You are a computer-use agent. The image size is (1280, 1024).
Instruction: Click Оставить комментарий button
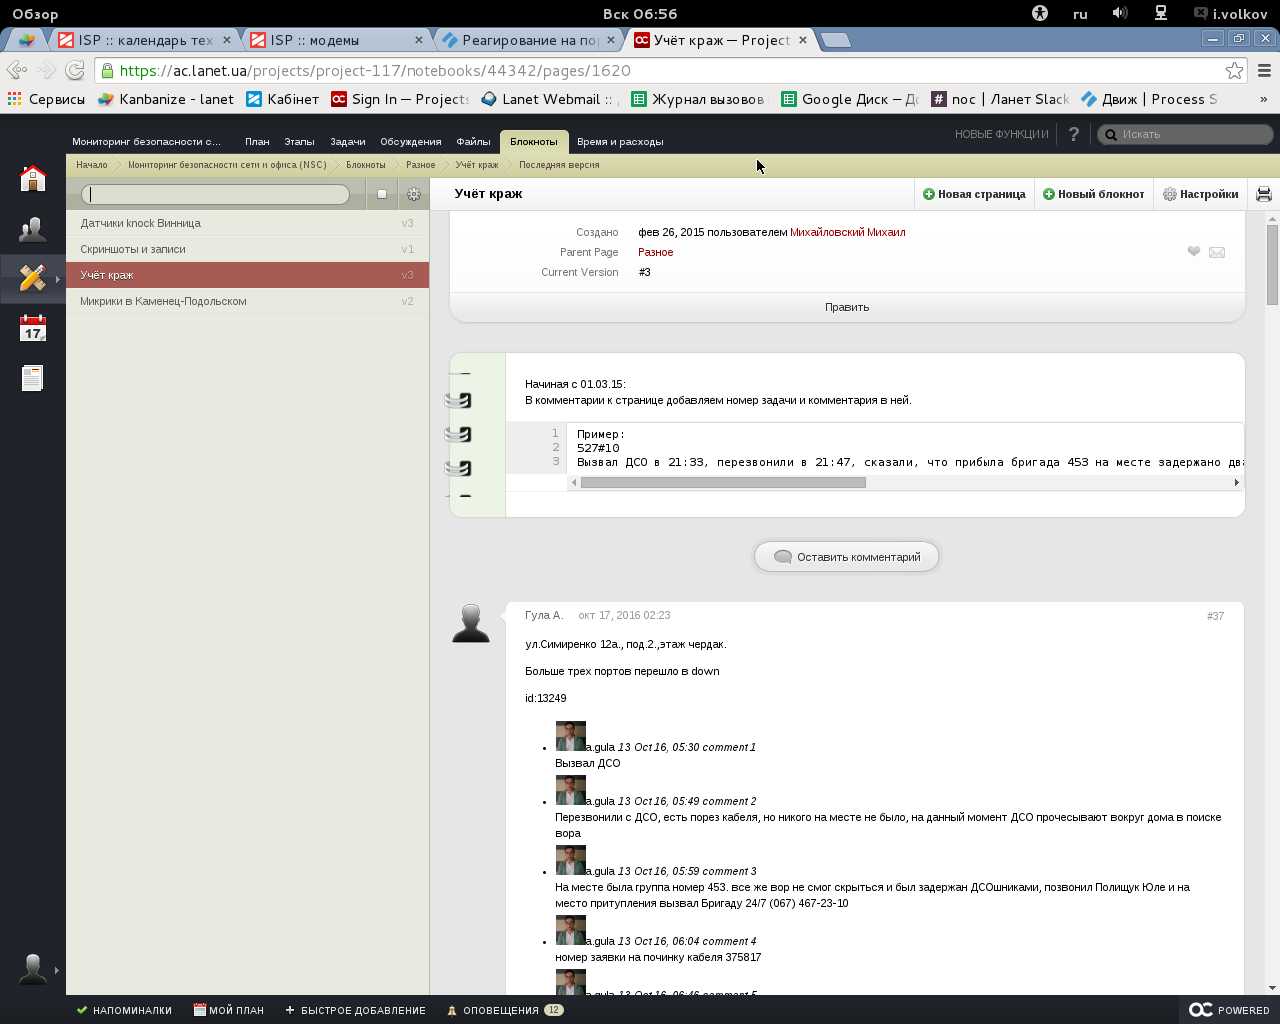(x=847, y=557)
